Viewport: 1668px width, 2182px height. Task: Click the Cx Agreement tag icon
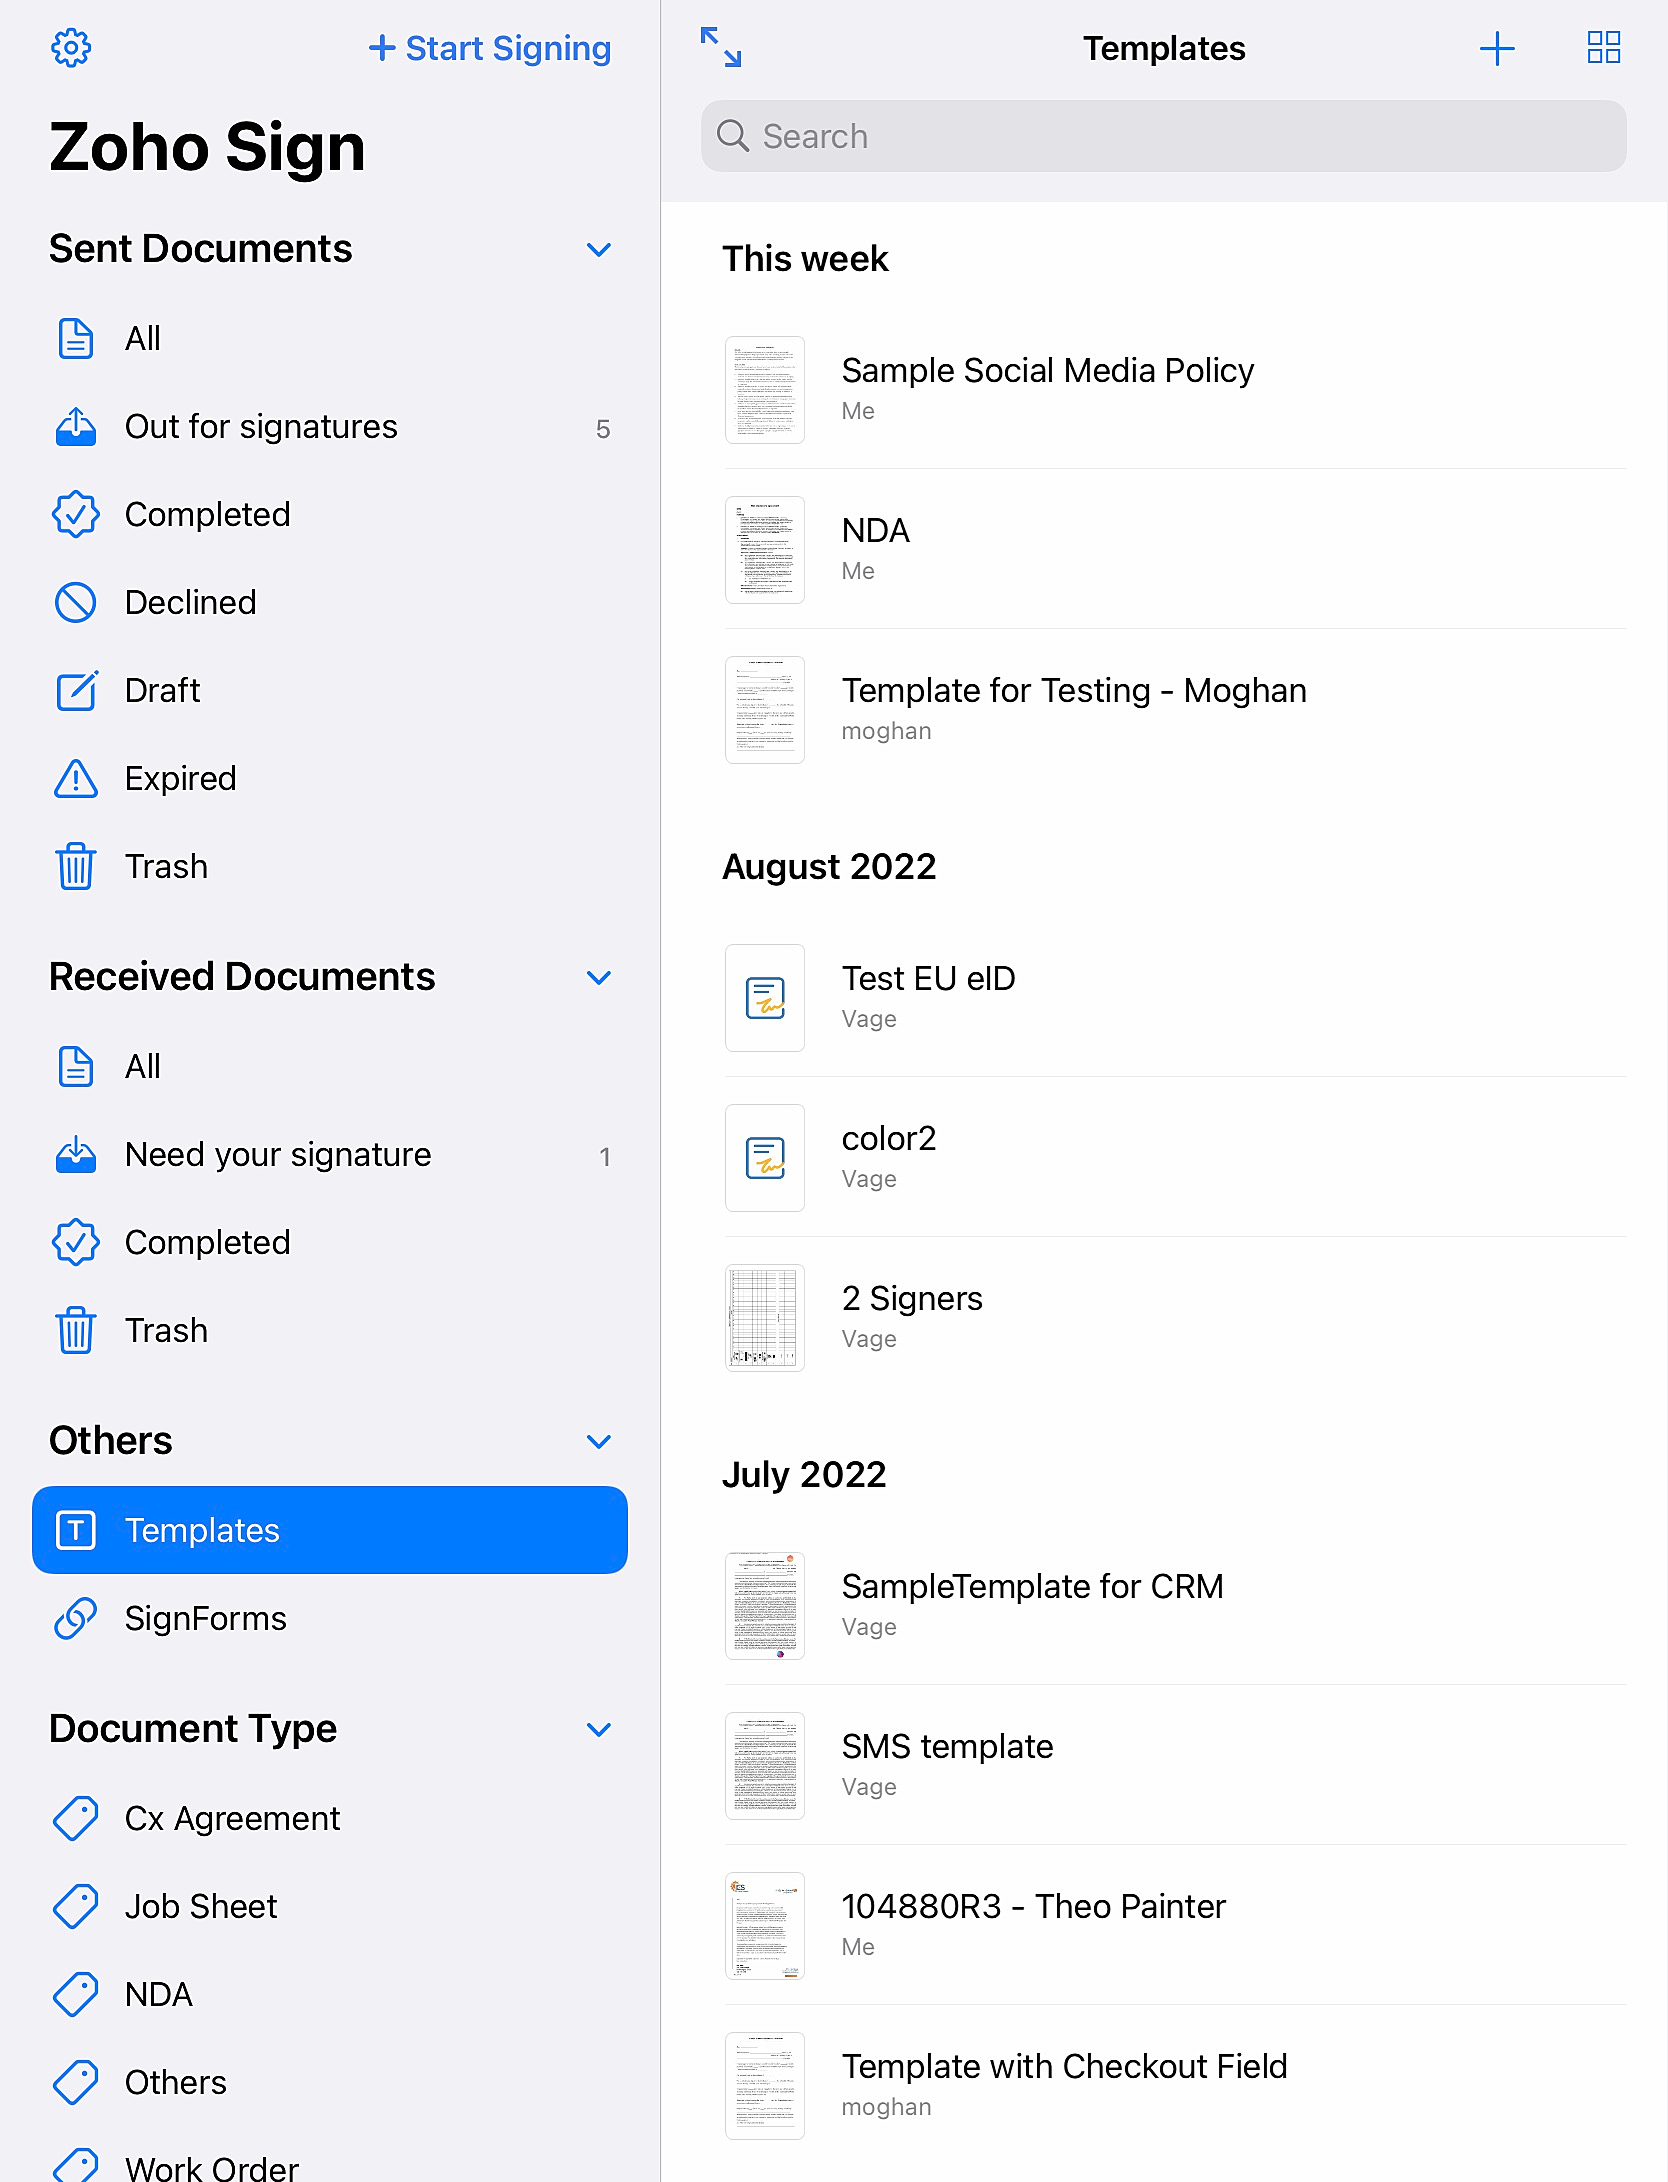pos(76,1819)
